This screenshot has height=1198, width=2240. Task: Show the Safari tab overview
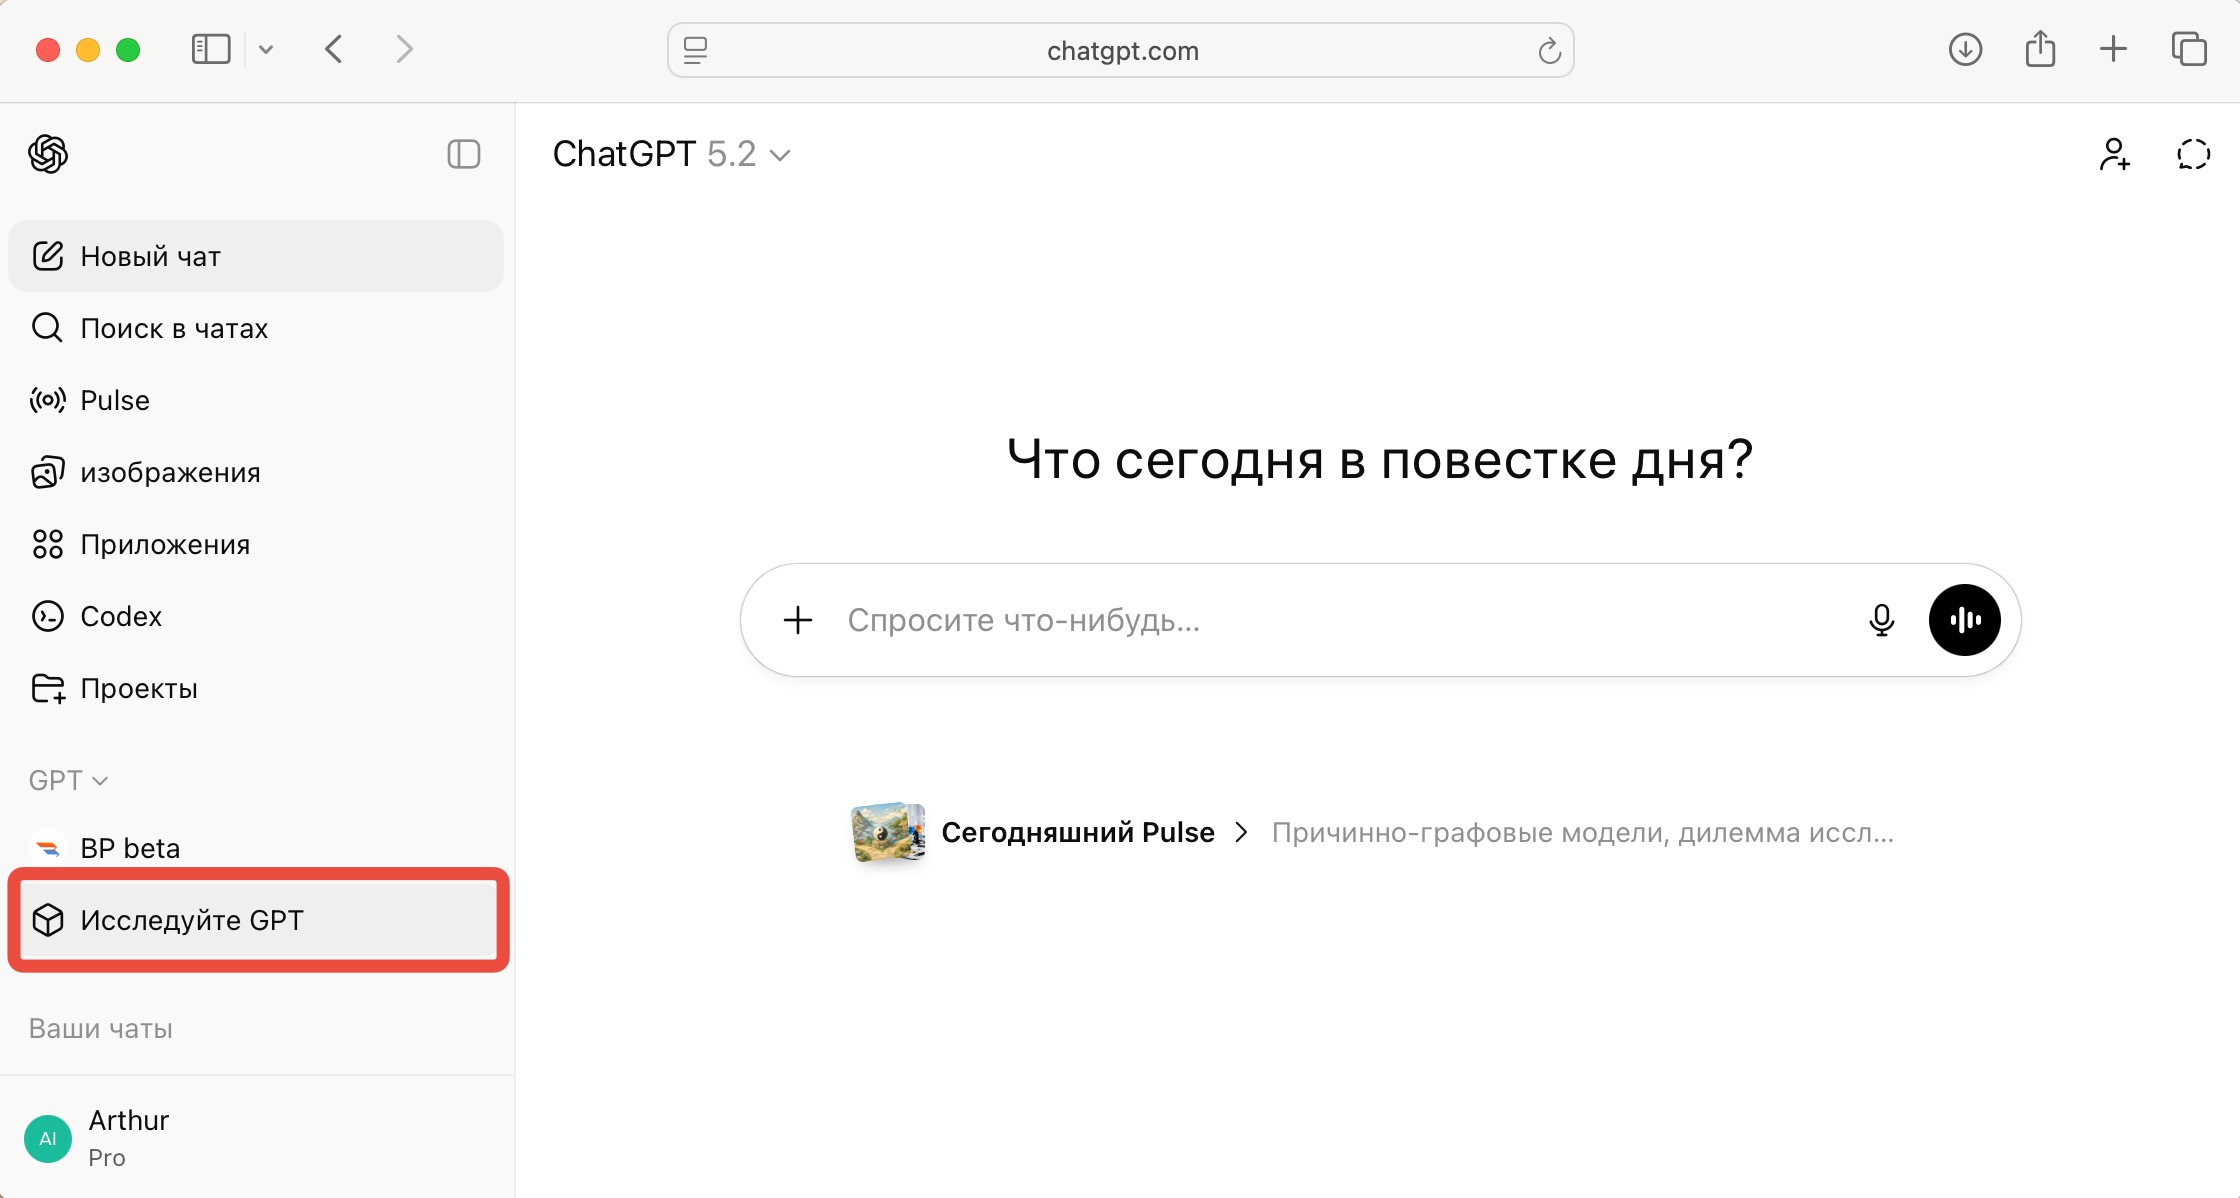click(2189, 49)
